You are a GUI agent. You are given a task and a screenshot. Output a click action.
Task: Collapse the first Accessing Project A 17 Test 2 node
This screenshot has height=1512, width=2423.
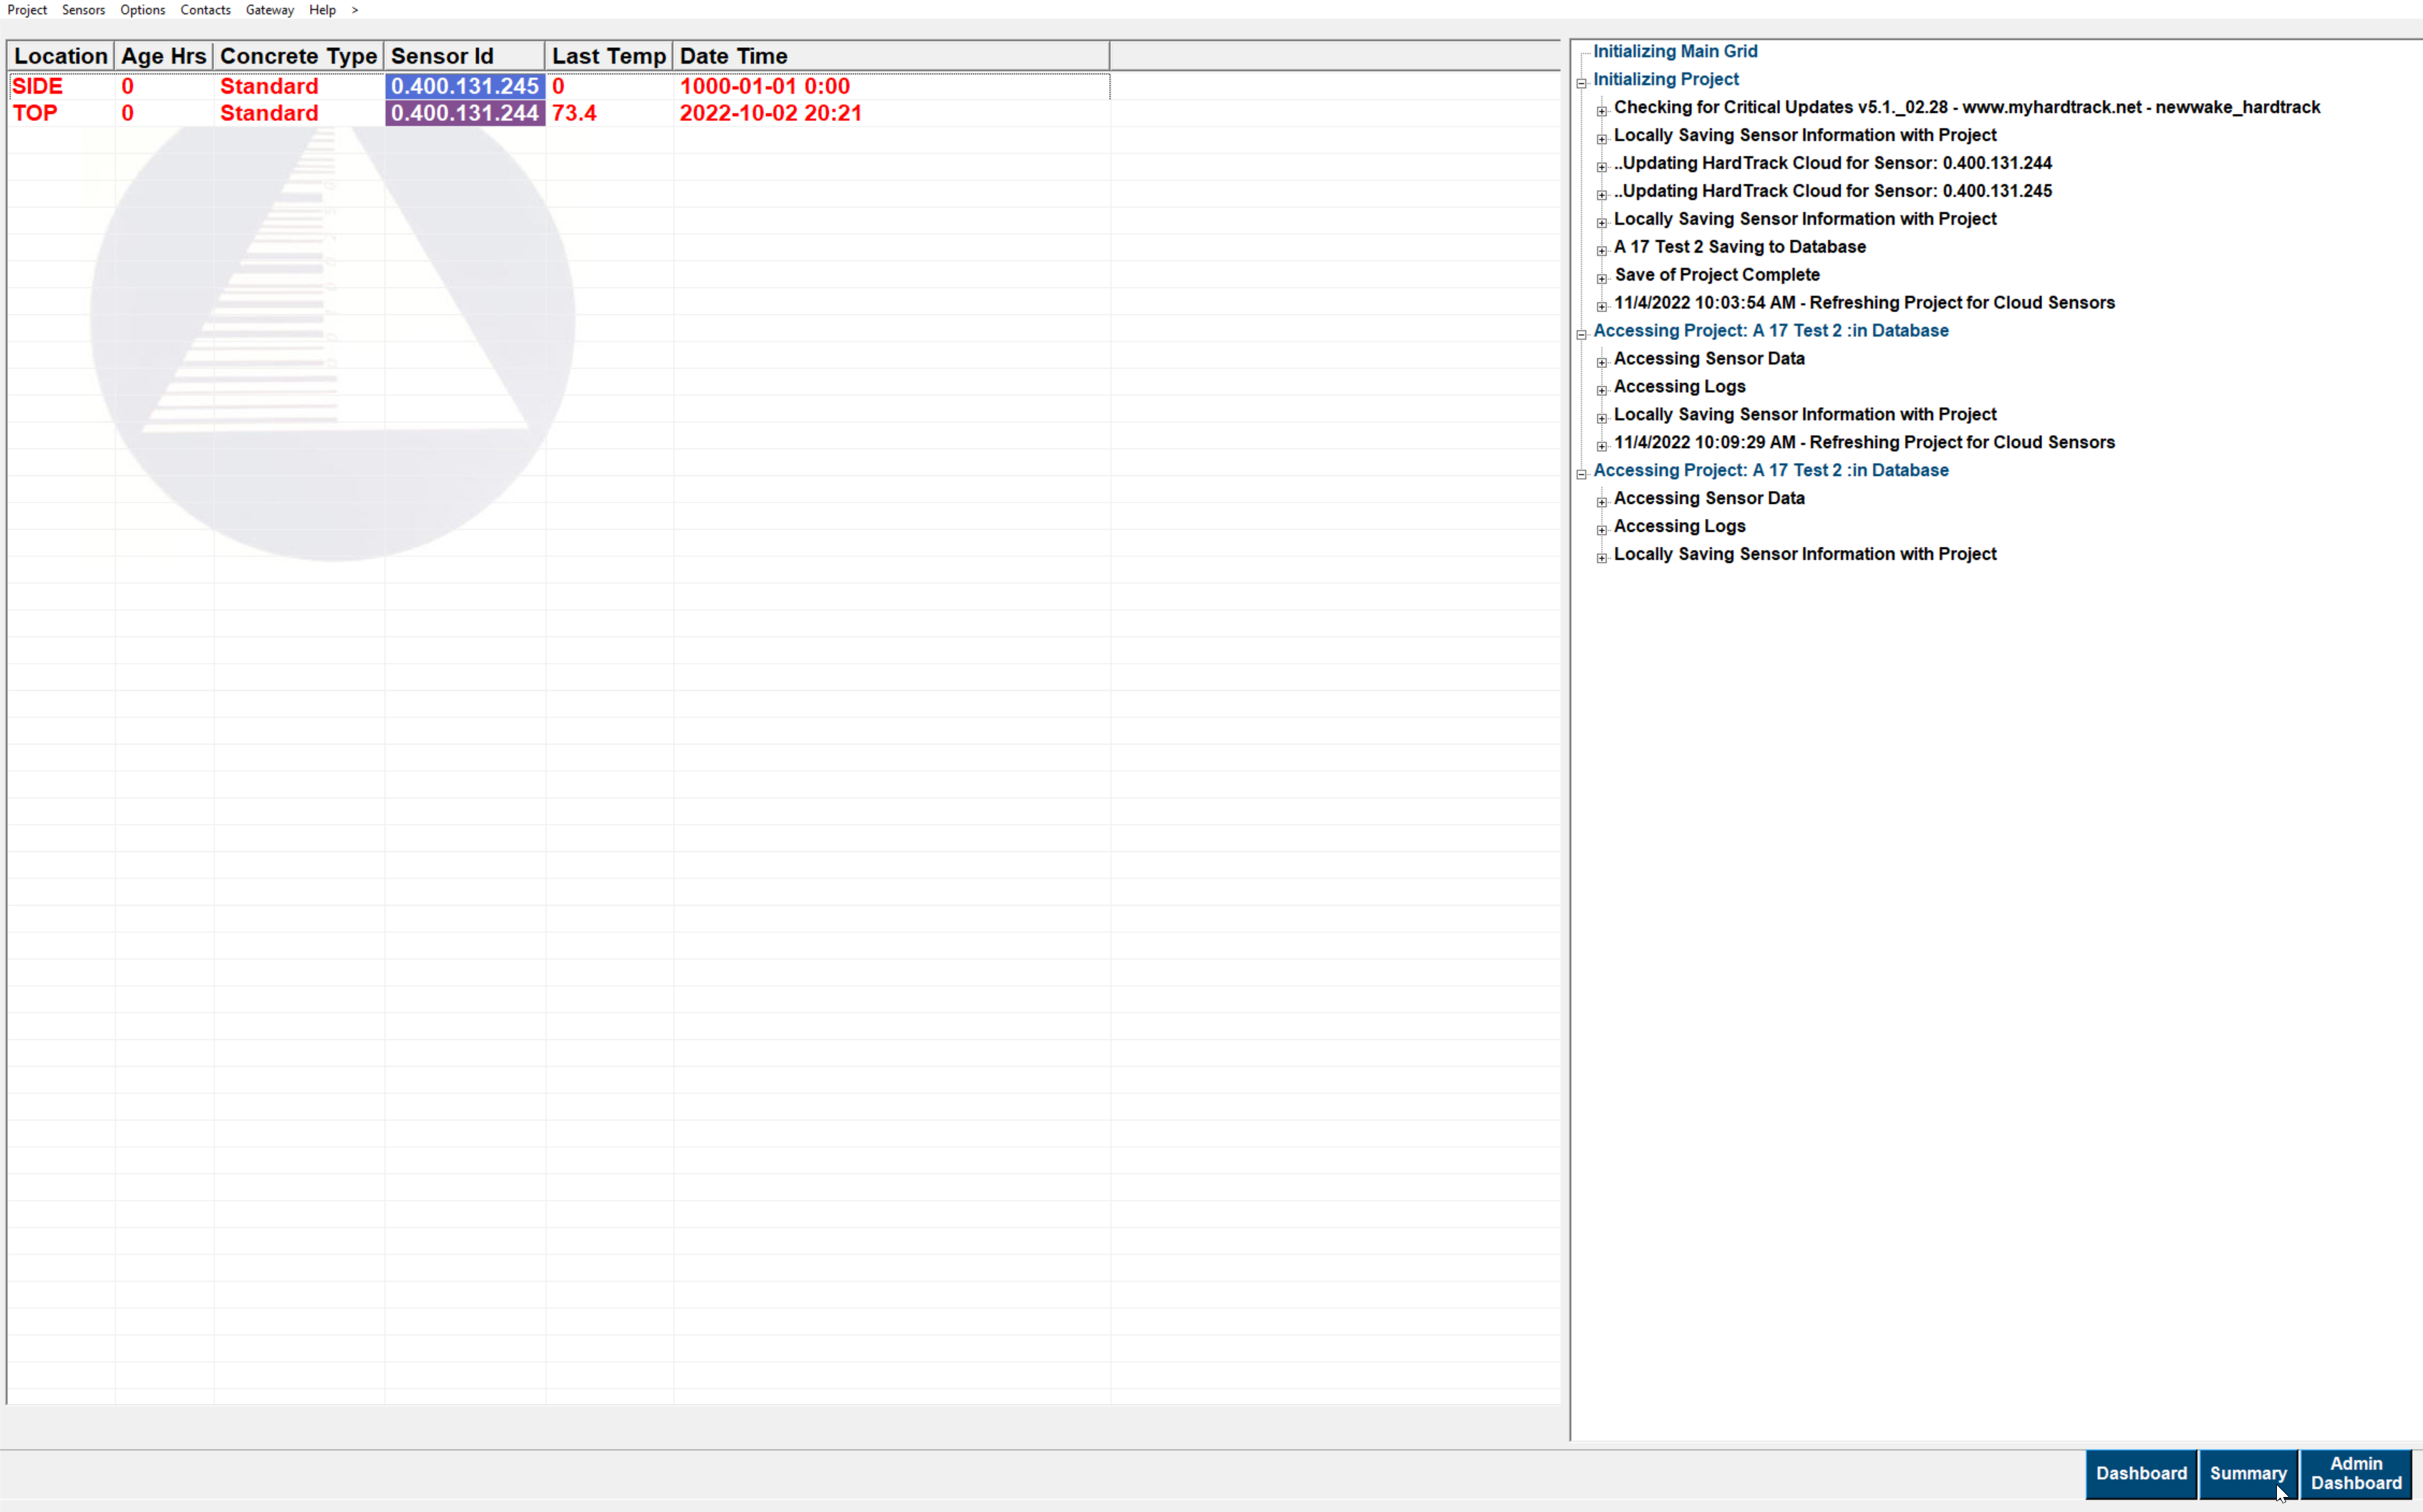(x=1581, y=334)
